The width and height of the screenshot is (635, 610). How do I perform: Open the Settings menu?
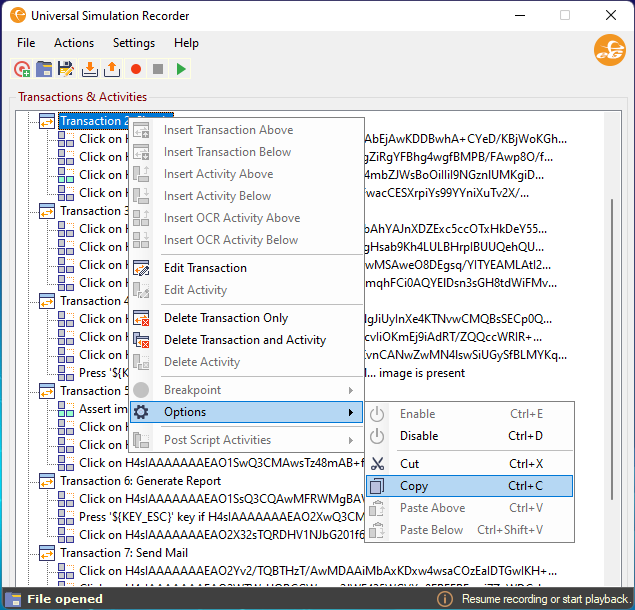point(133,43)
